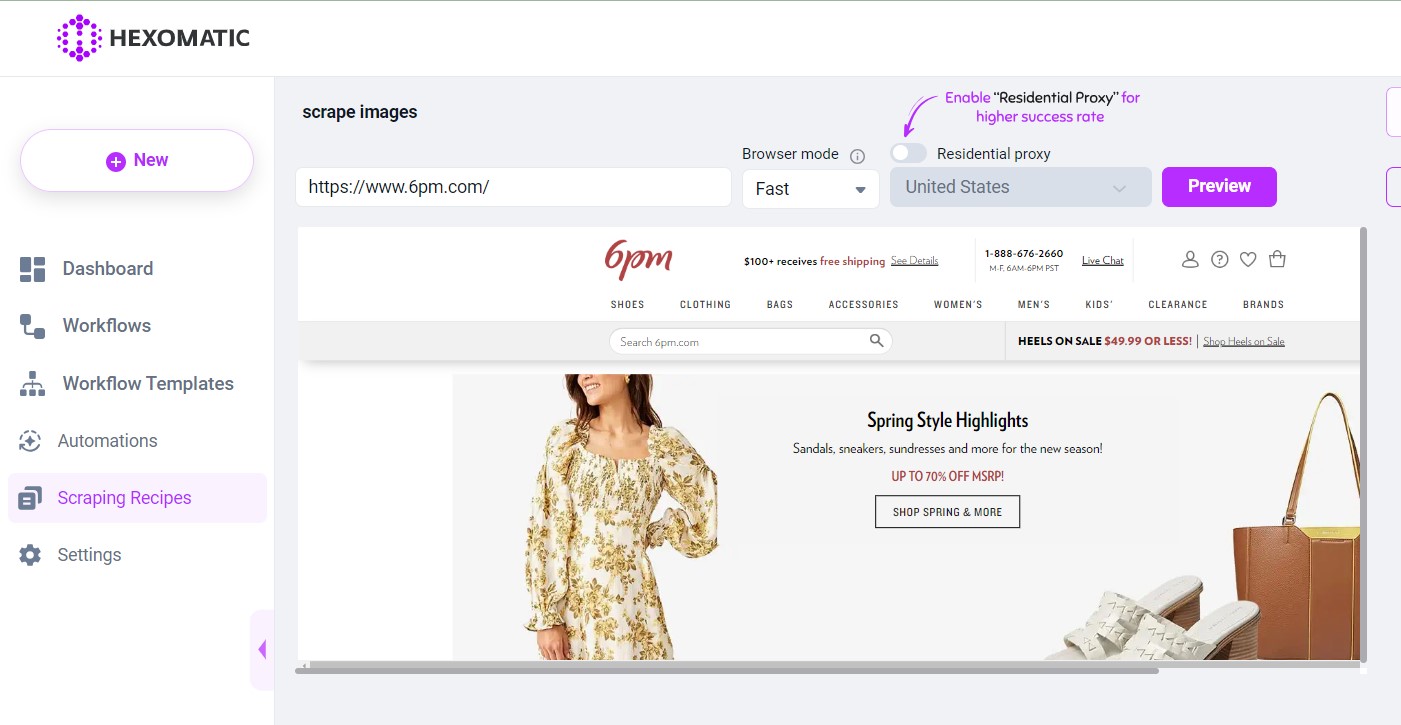Click the search magnifier on 6pm

pyautogui.click(x=877, y=340)
